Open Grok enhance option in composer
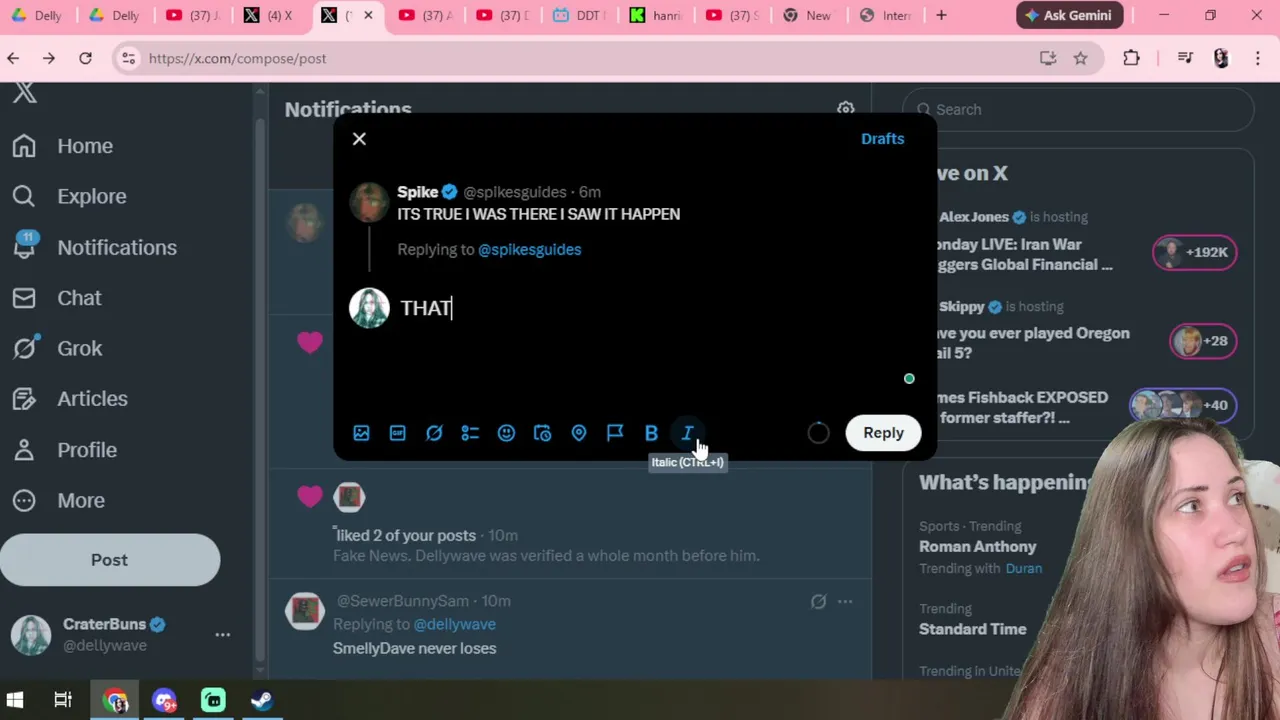Image resolution: width=1280 pixels, height=720 pixels. [x=434, y=433]
